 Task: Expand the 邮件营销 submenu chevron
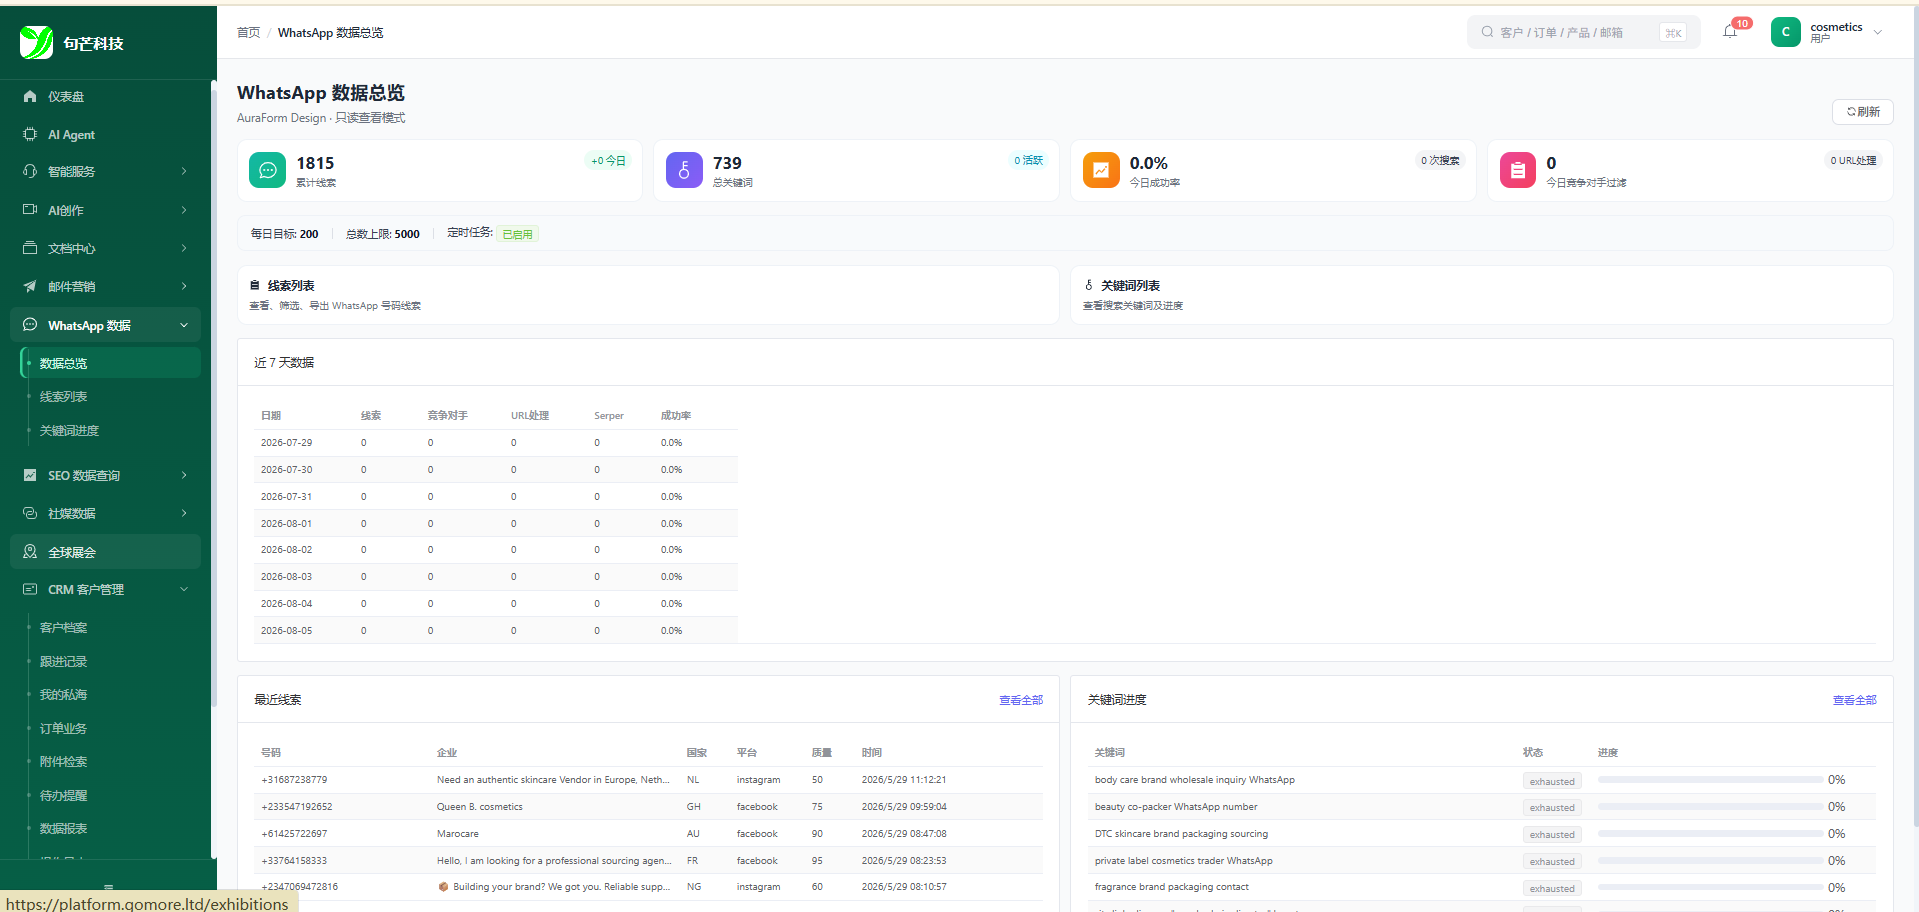(184, 286)
